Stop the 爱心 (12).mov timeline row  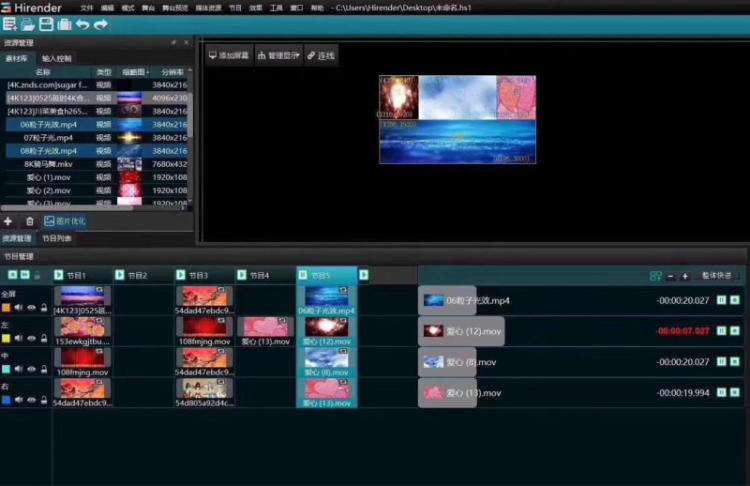[735, 331]
